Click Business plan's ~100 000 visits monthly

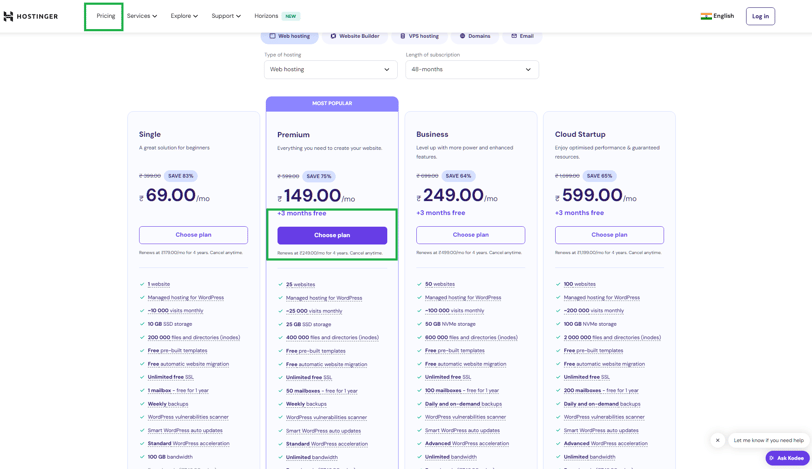[454, 311]
